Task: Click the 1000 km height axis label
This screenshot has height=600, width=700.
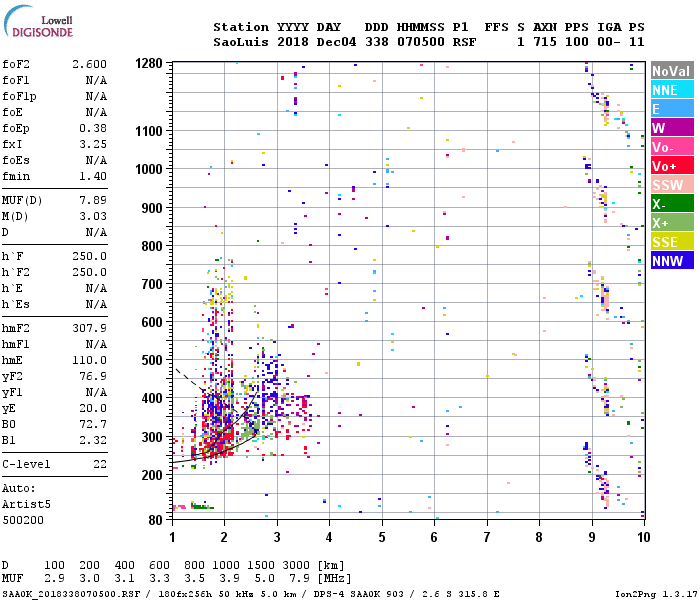Action: (x=149, y=169)
